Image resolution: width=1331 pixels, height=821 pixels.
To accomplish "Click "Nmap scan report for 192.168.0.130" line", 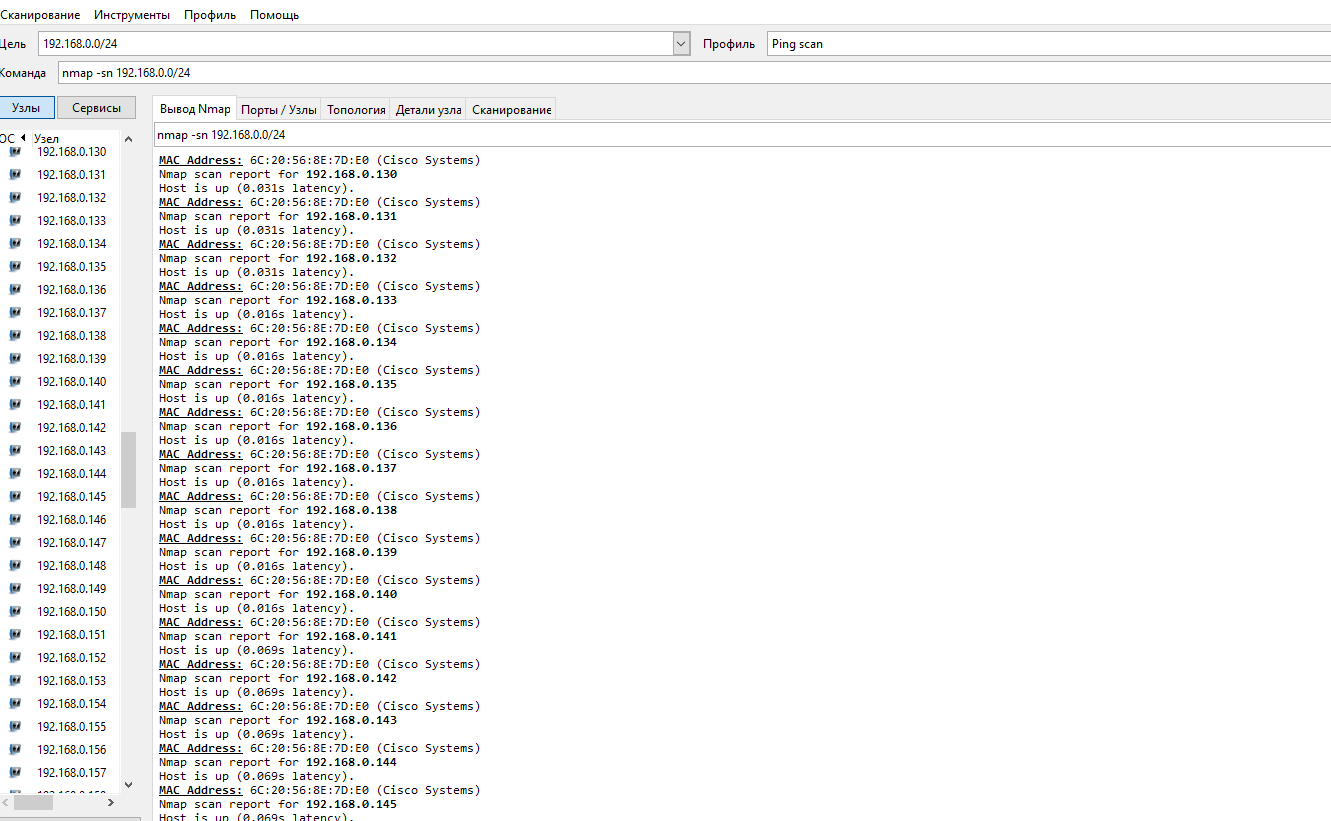I will (278, 174).
